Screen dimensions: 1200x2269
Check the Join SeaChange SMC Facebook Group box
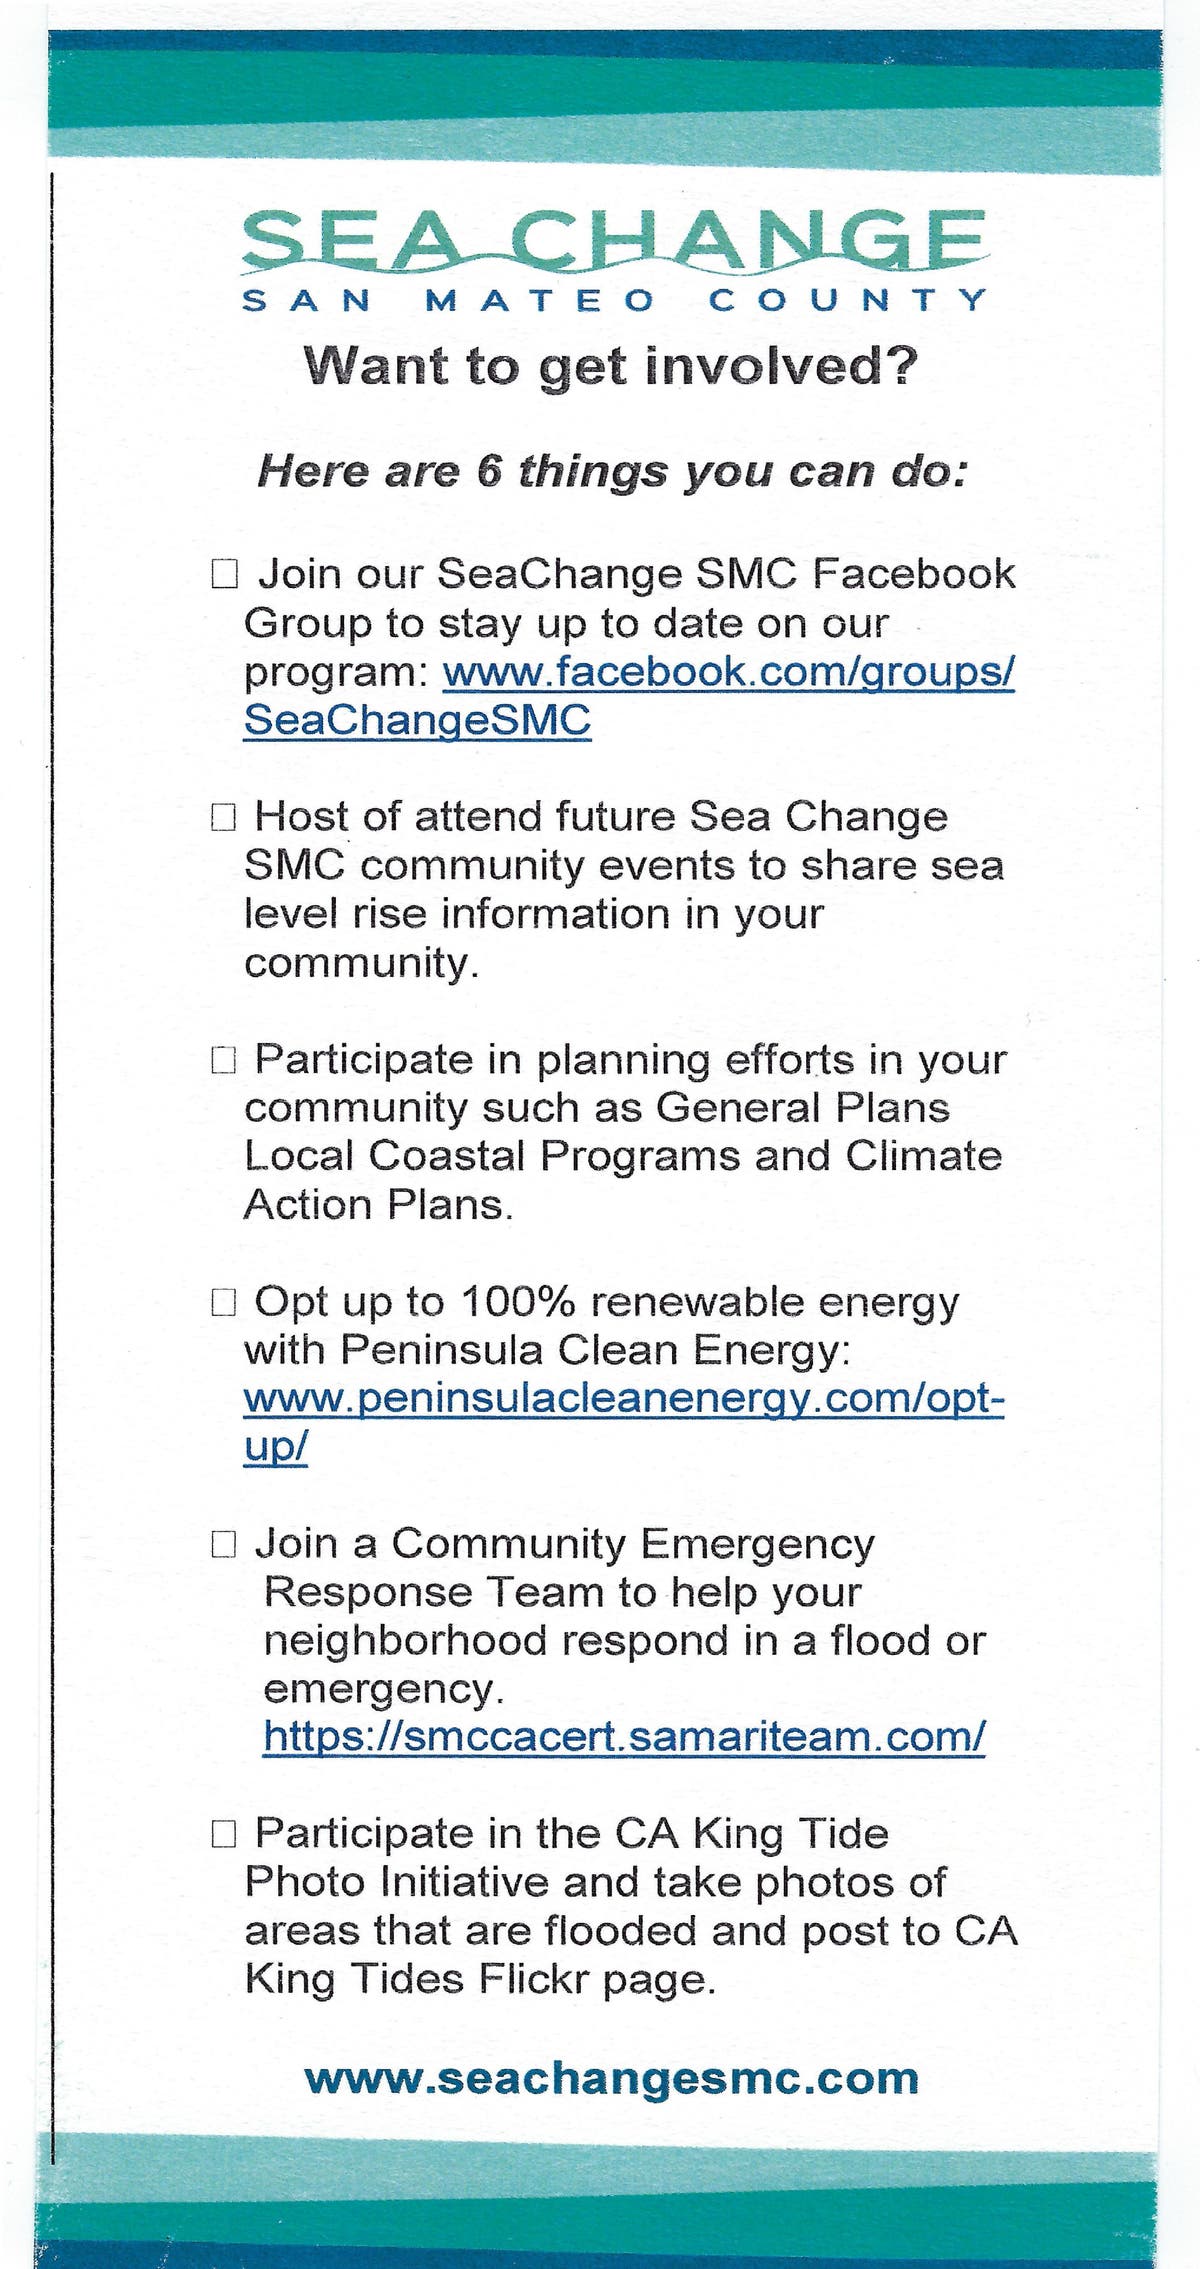pyautogui.click(x=224, y=574)
